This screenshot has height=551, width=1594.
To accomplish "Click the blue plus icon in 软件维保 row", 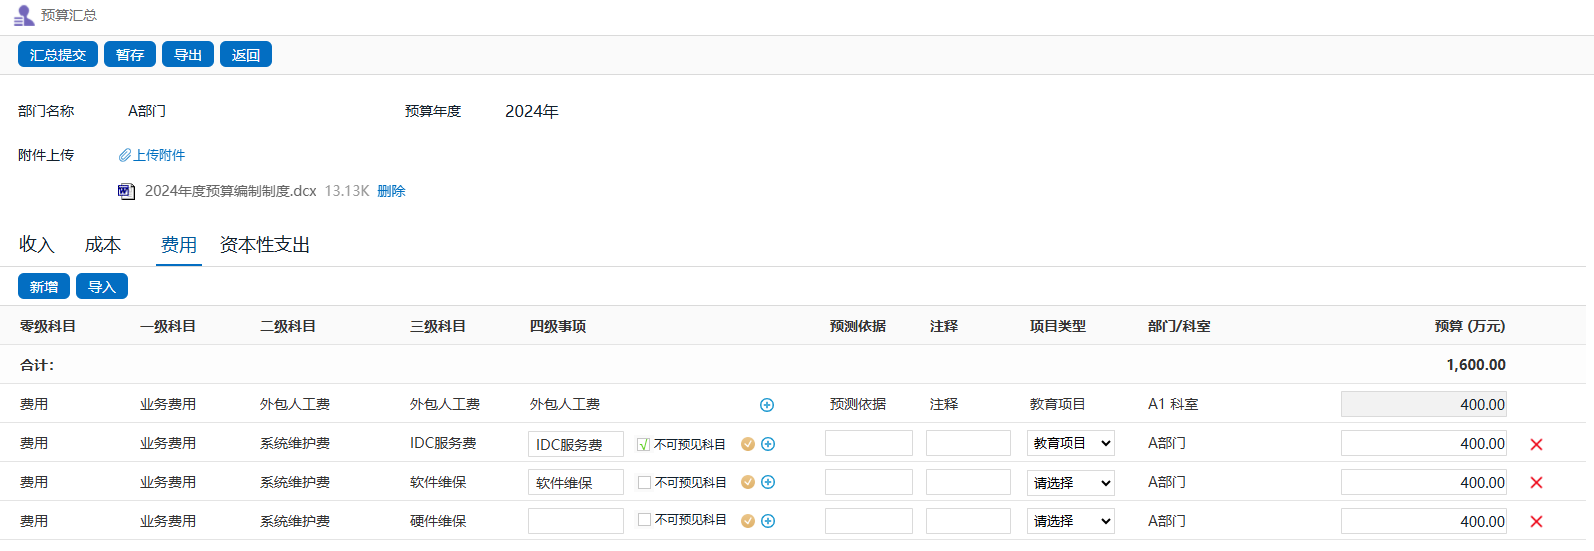I will click(x=768, y=482).
